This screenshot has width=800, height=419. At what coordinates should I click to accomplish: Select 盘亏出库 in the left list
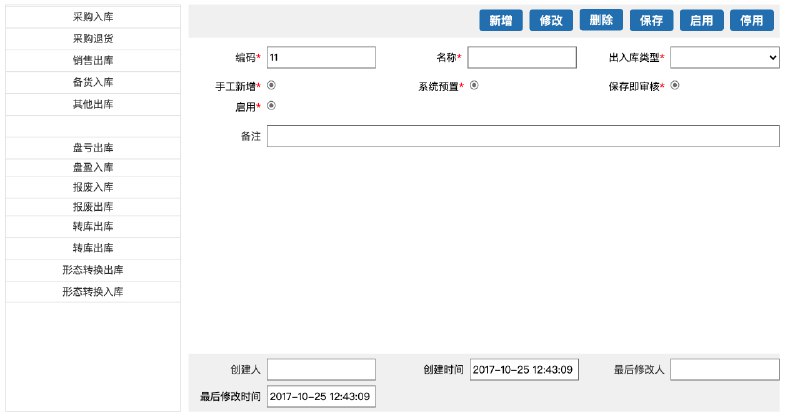coord(93,148)
